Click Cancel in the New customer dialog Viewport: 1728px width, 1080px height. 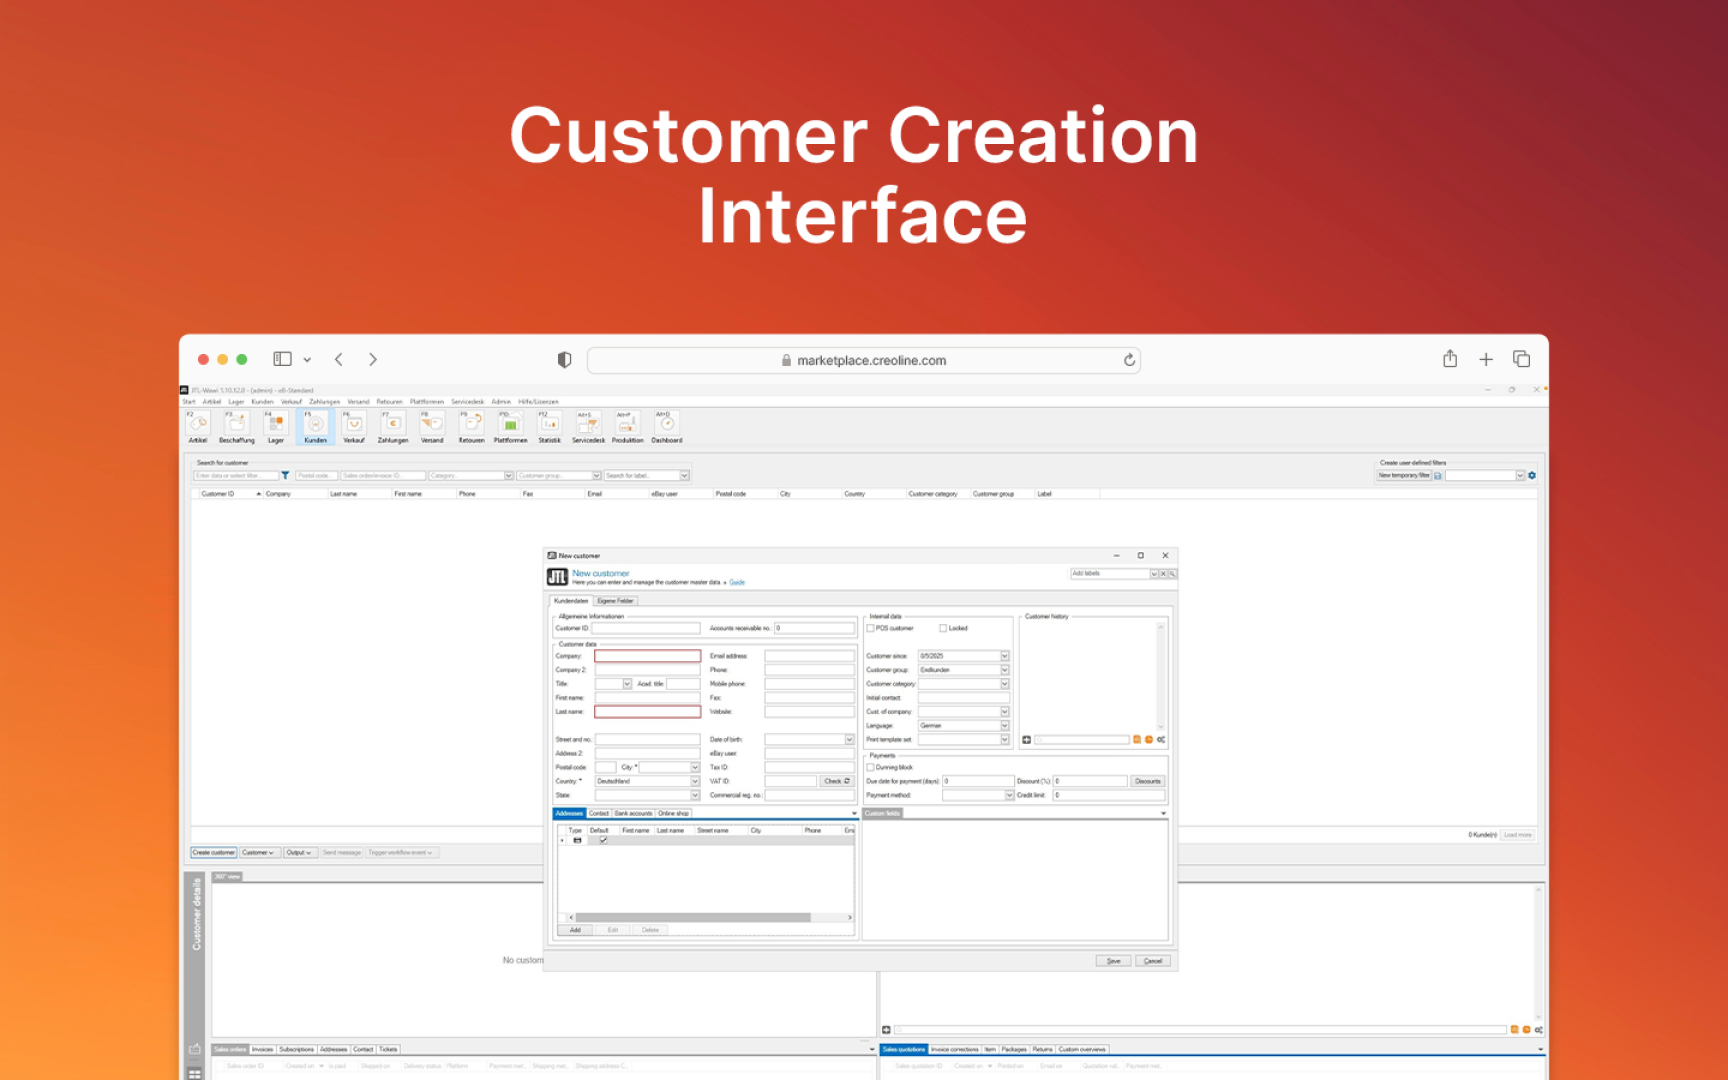pos(1152,961)
